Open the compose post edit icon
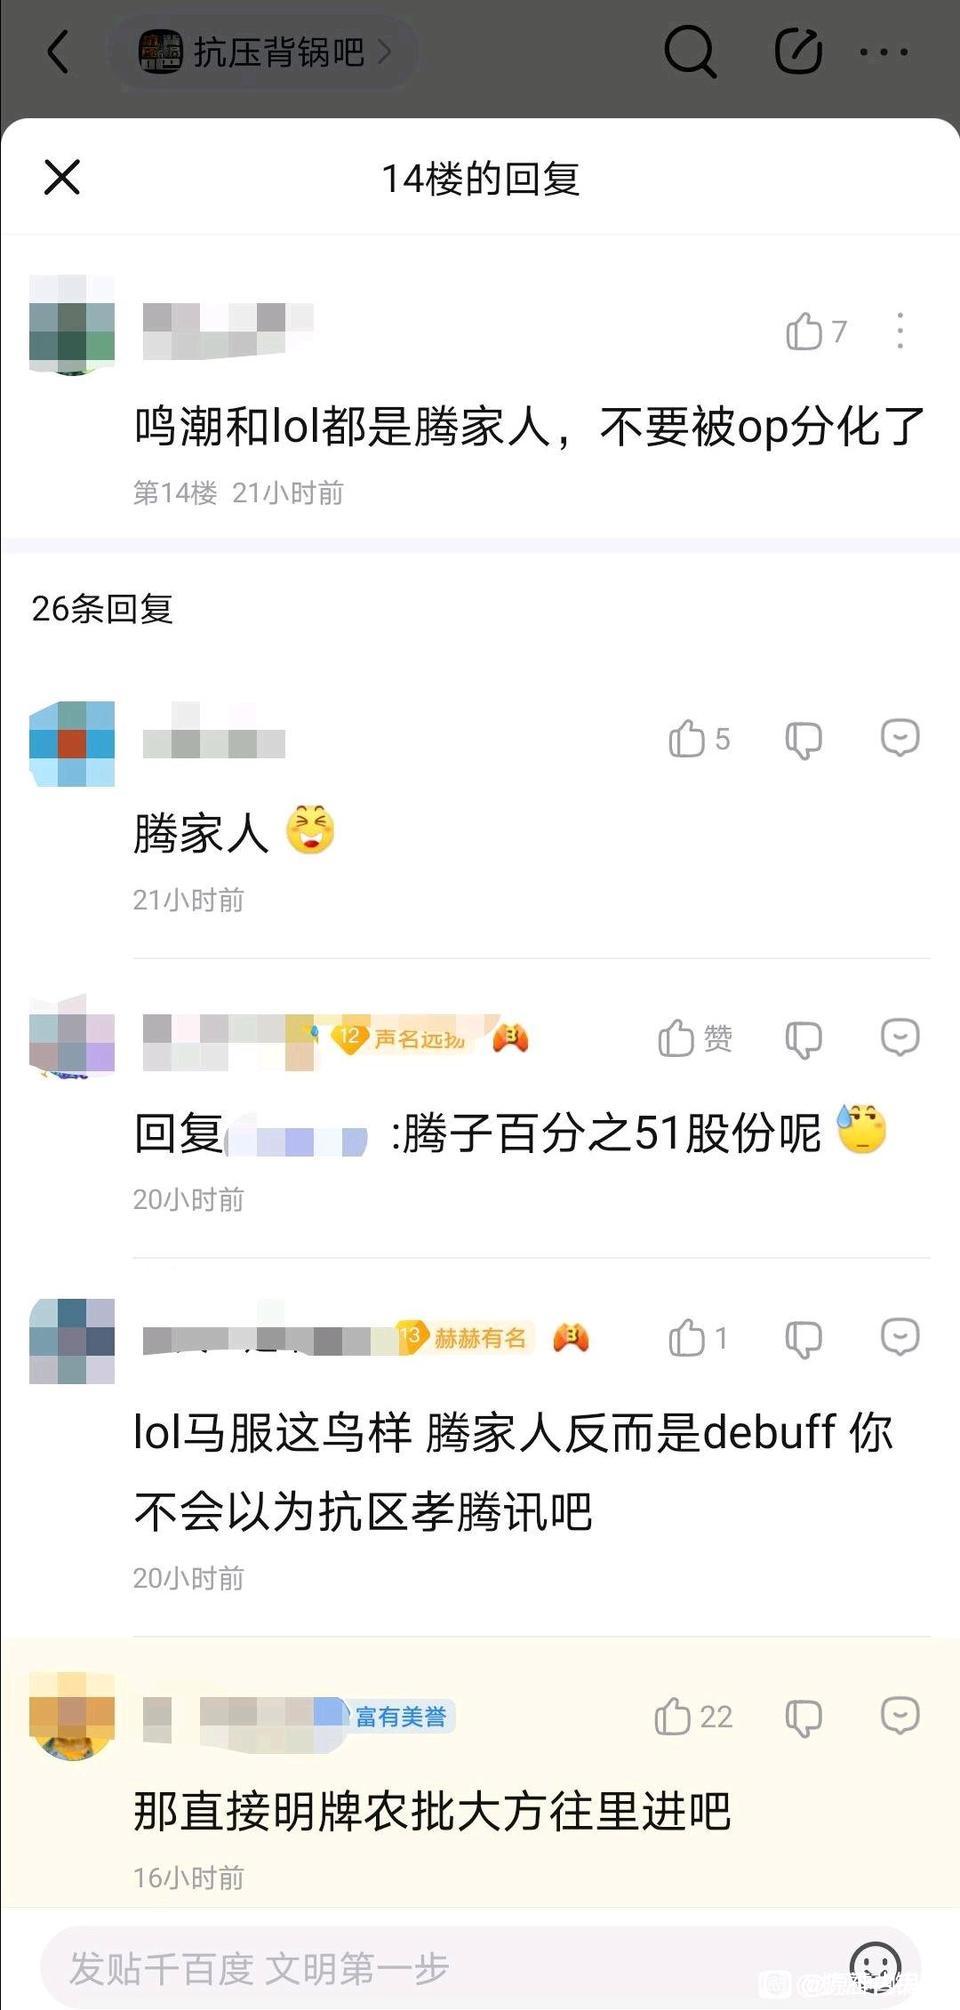 tap(798, 51)
